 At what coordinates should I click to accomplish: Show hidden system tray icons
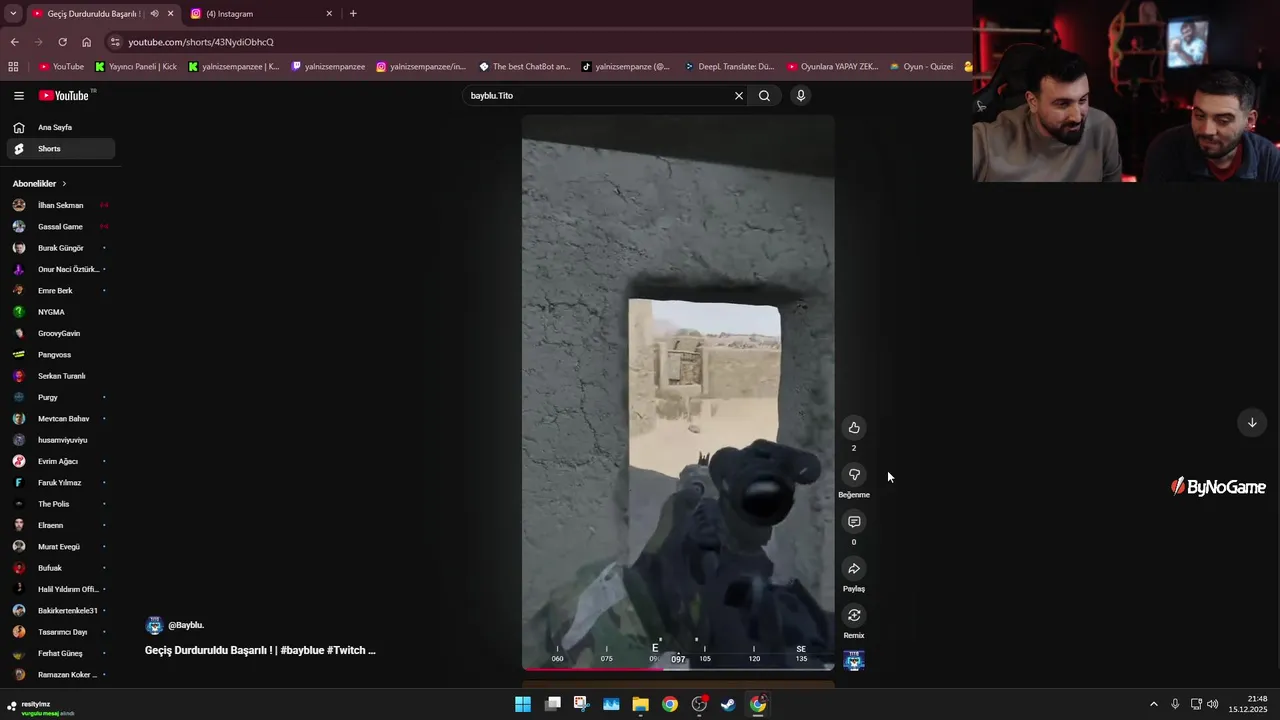click(1153, 704)
